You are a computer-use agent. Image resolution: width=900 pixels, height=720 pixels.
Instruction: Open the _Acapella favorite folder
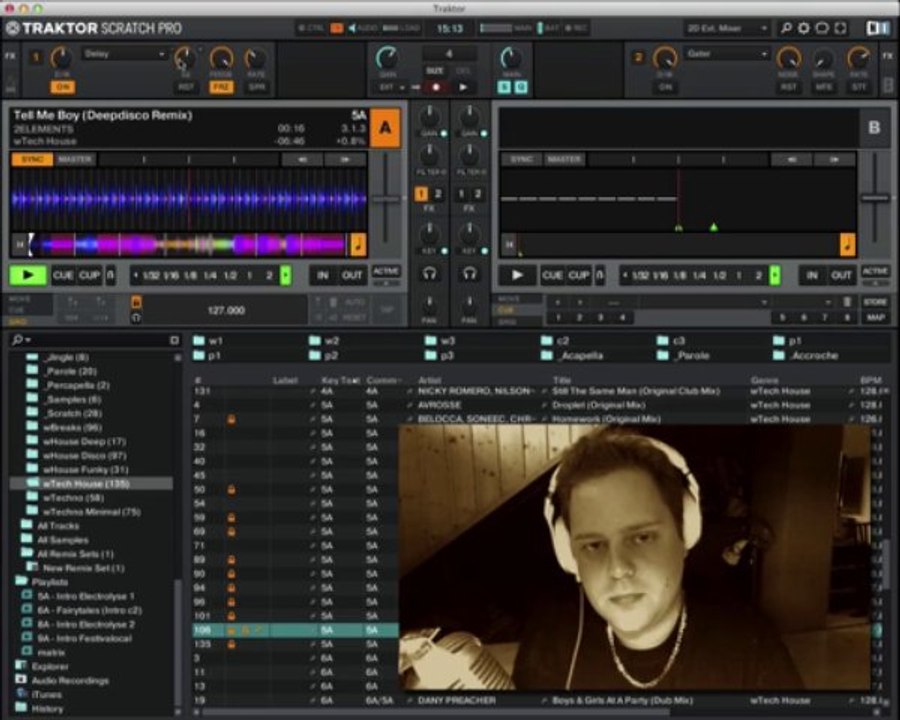click(x=572, y=355)
